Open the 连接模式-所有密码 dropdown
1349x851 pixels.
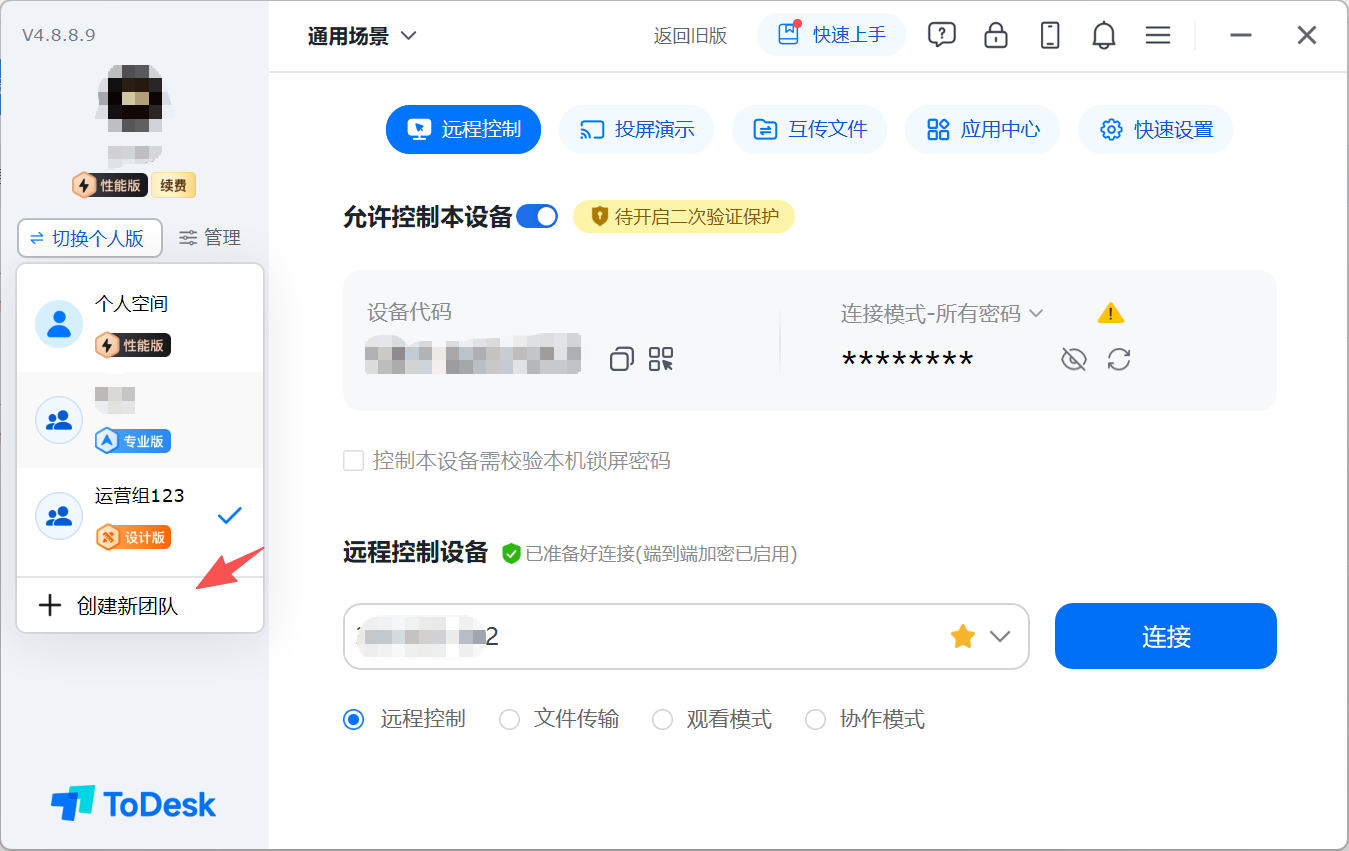click(941, 313)
